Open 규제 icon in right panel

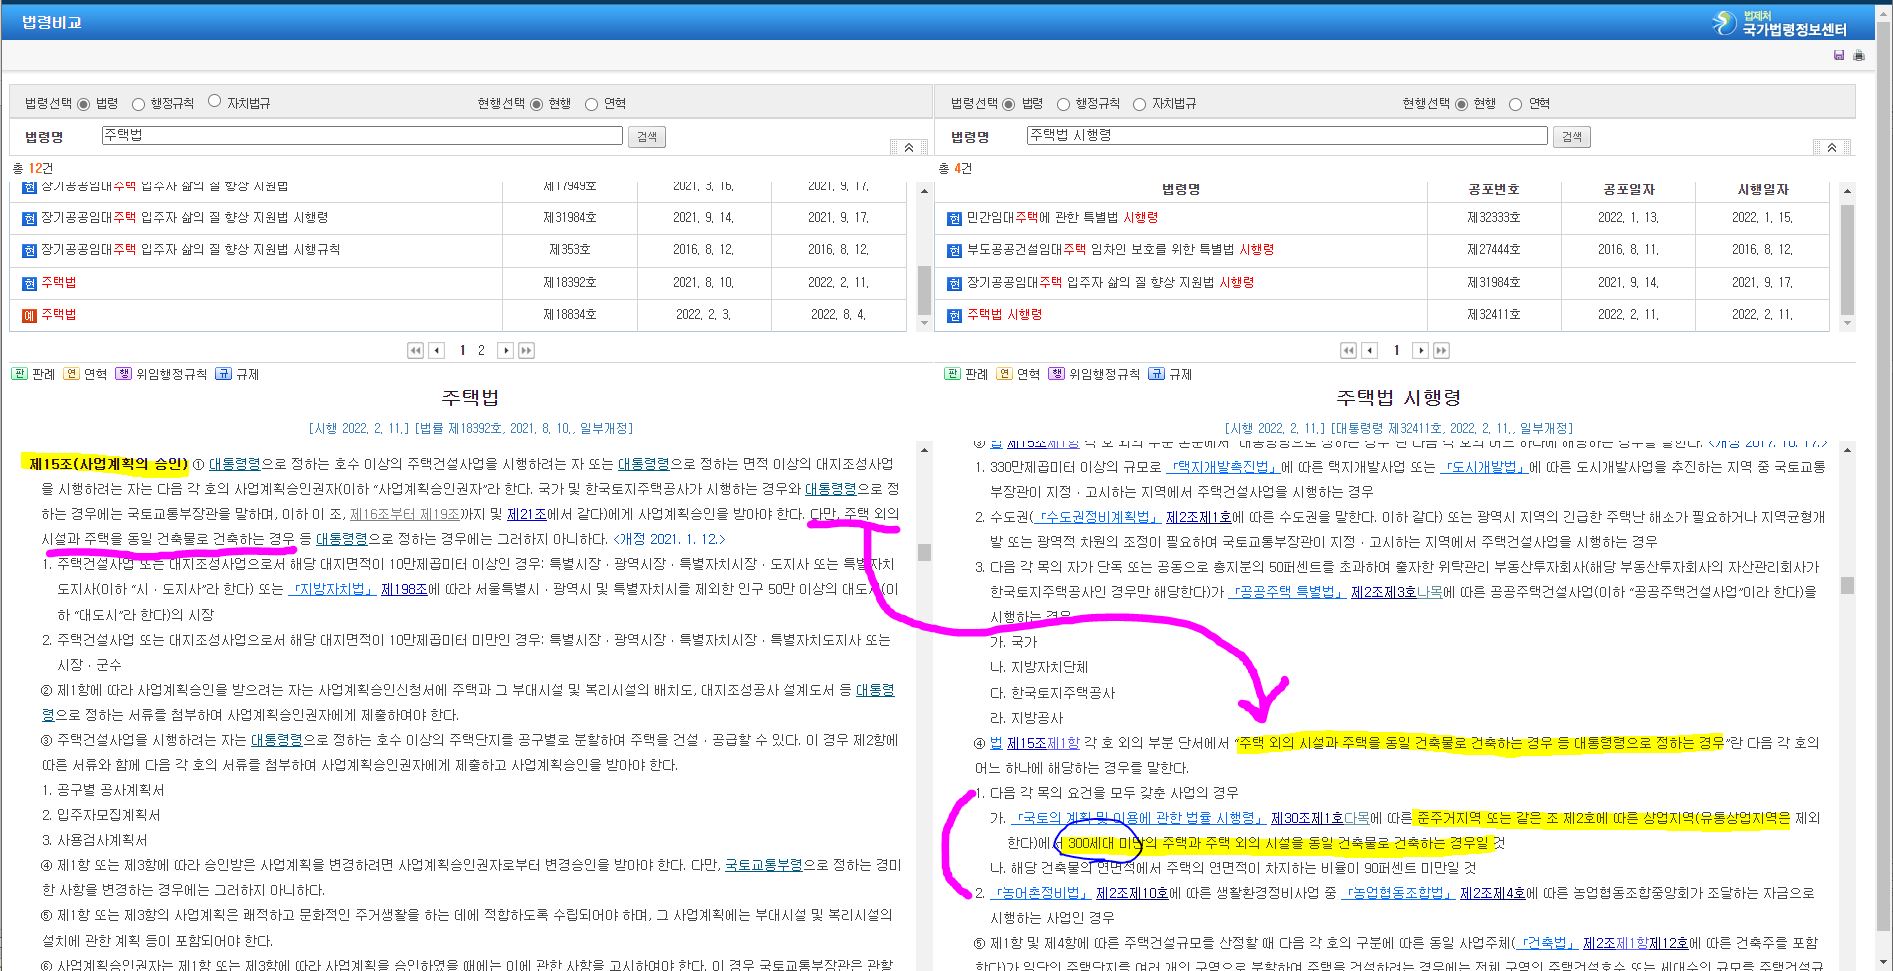[x=1156, y=374]
